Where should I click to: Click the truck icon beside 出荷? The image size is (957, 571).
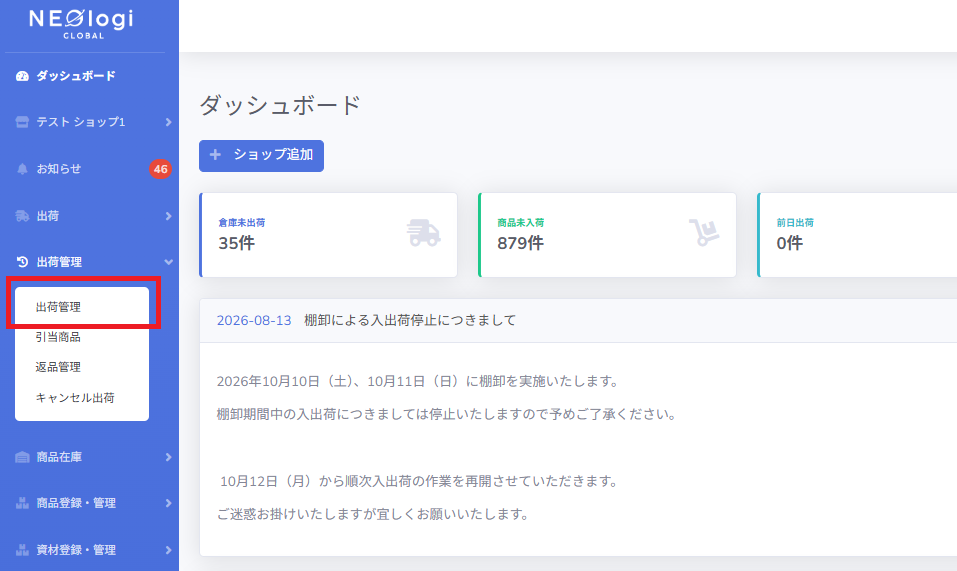click(x=22, y=216)
